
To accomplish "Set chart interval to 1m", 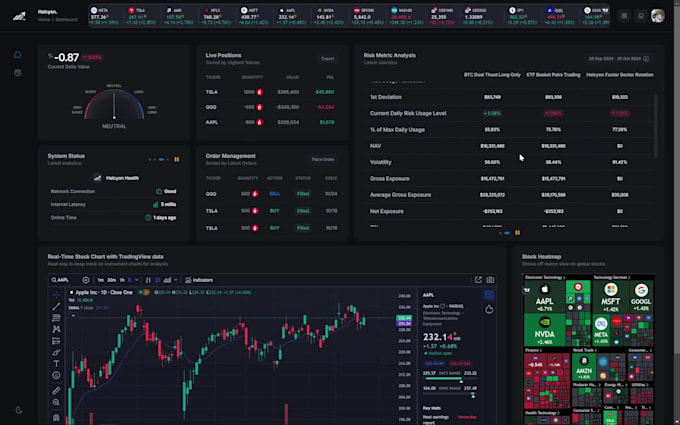I will click(x=101, y=280).
